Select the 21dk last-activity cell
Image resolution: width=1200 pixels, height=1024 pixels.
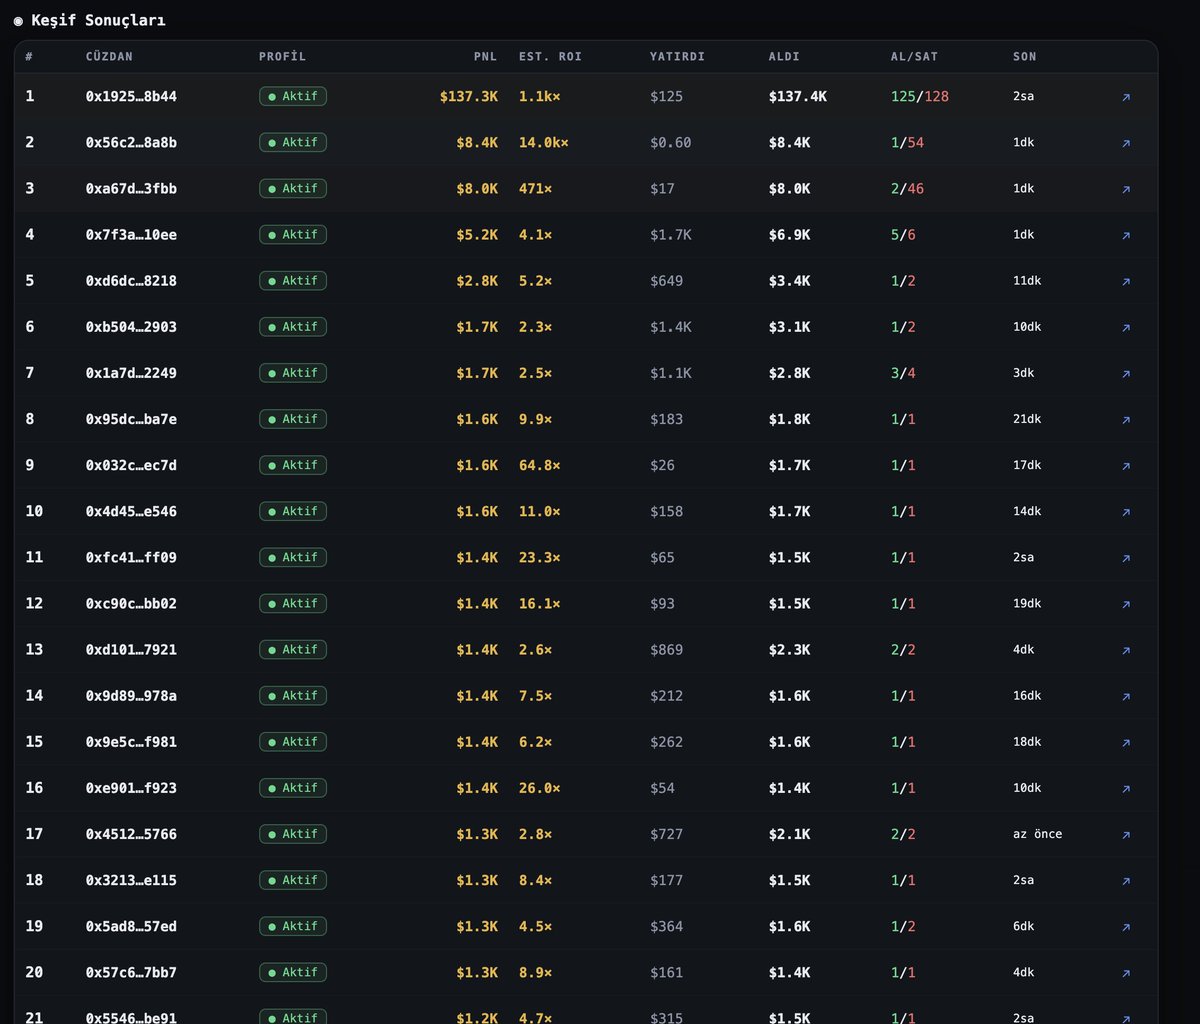pyautogui.click(x=1027, y=419)
